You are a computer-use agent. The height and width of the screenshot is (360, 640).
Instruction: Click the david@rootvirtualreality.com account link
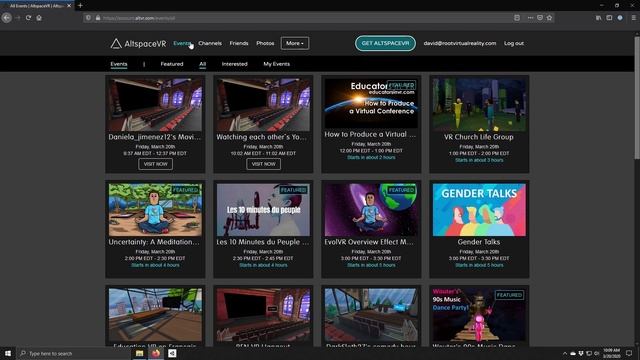pyautogui.click(x=460, y=43)
